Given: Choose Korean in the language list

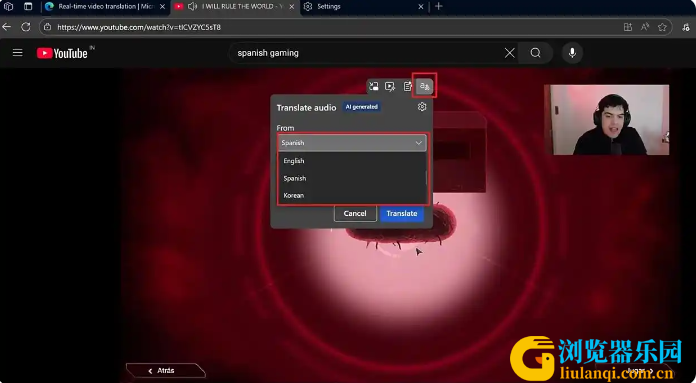Looking at the screenshot, I should [294, 195].
